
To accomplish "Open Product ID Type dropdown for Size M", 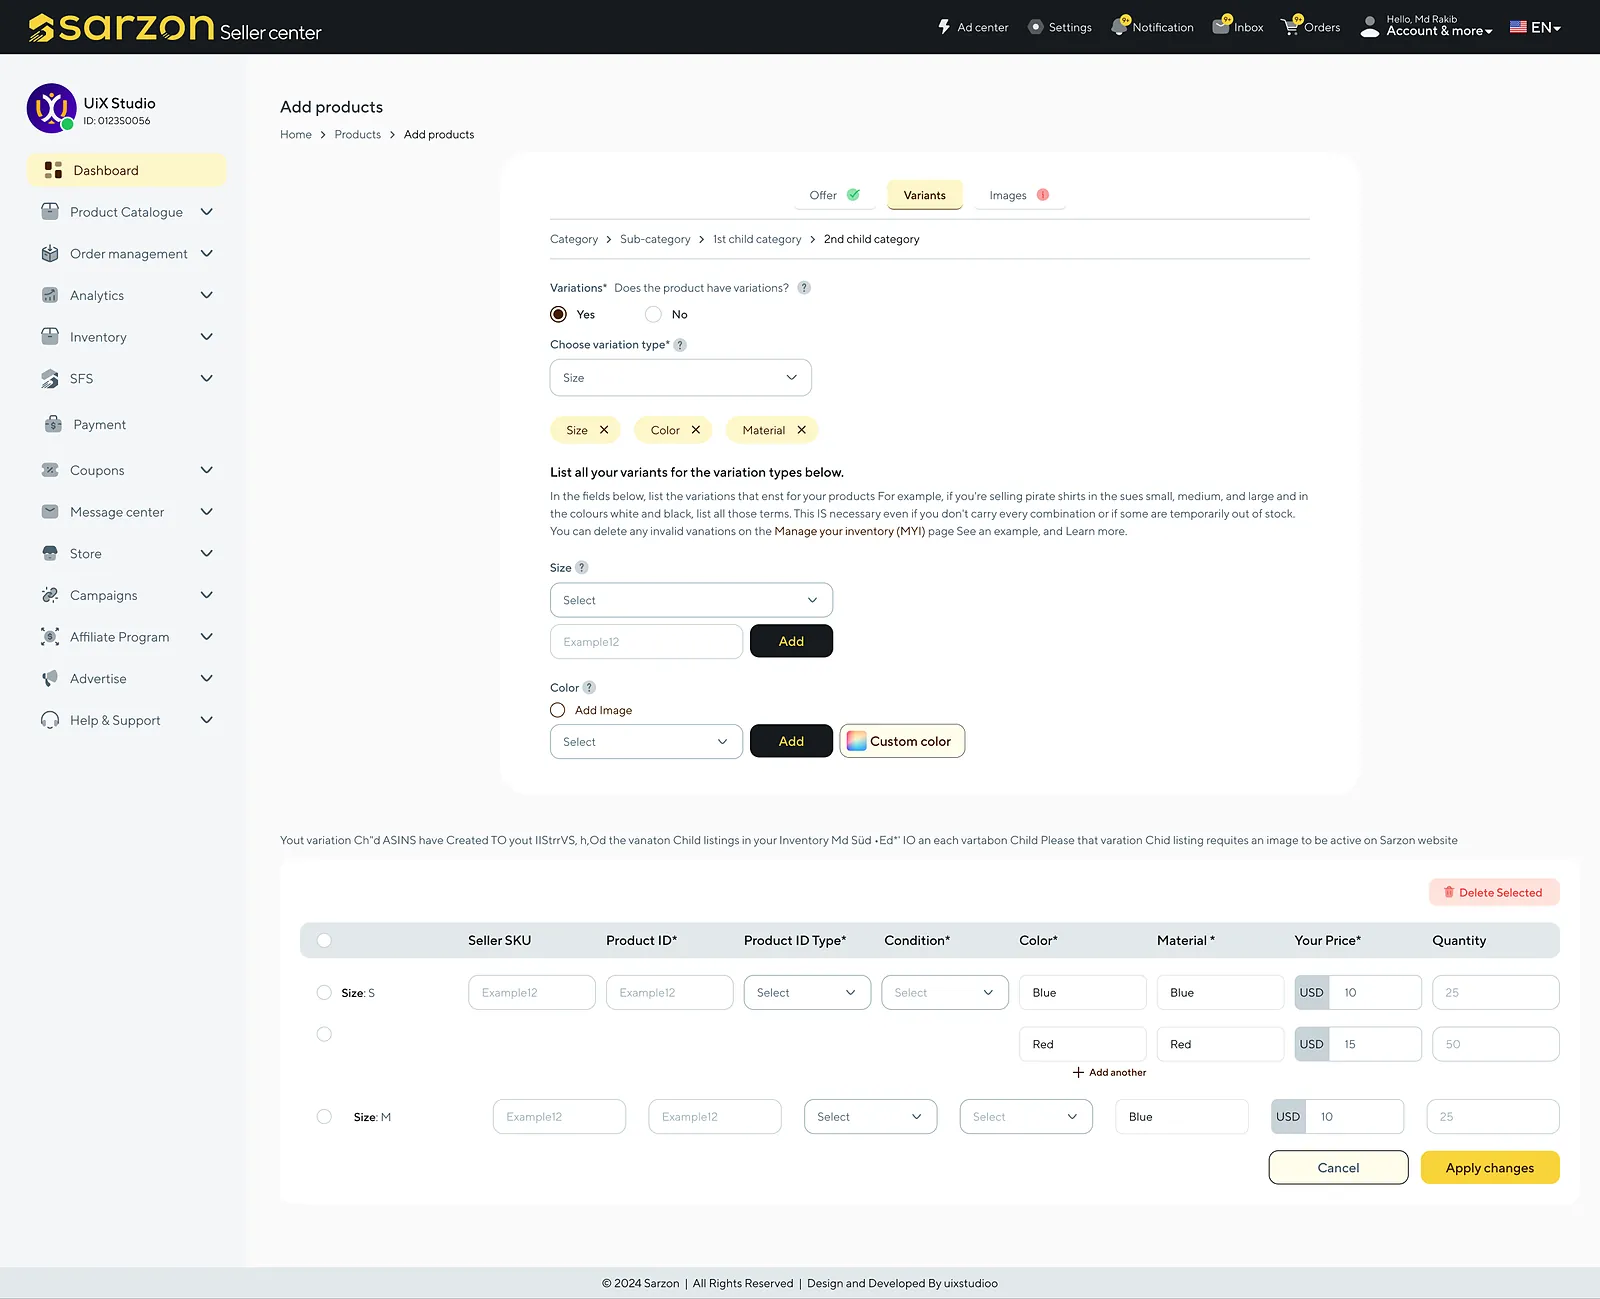I will pyautogui.click(x=870, y=1116).
